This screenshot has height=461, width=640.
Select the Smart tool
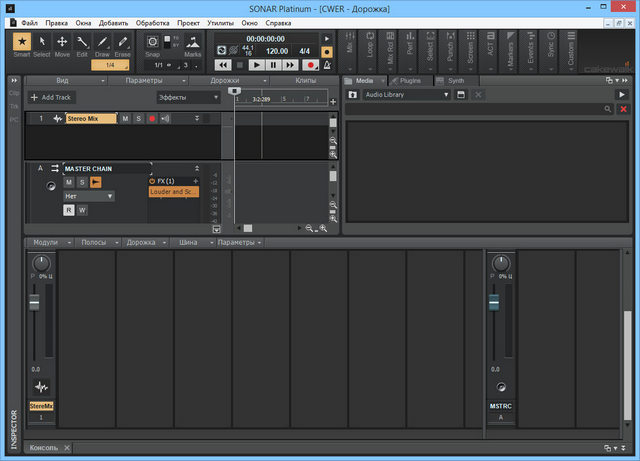[21, 44]
